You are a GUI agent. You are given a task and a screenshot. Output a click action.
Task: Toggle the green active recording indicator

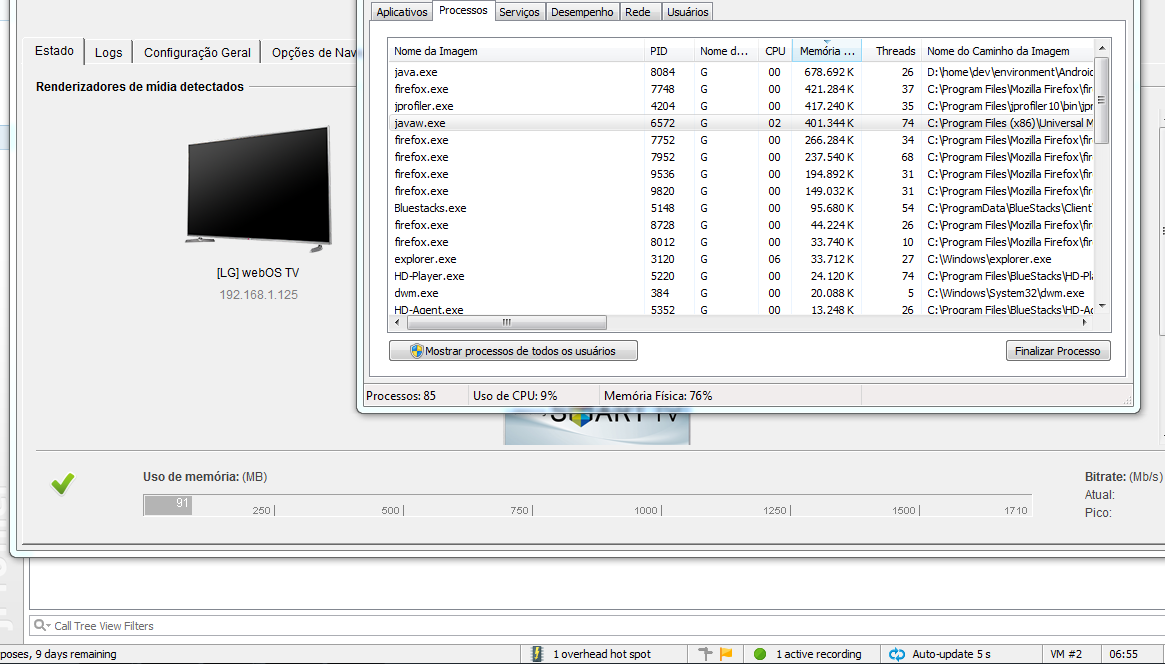coord(760,651)
